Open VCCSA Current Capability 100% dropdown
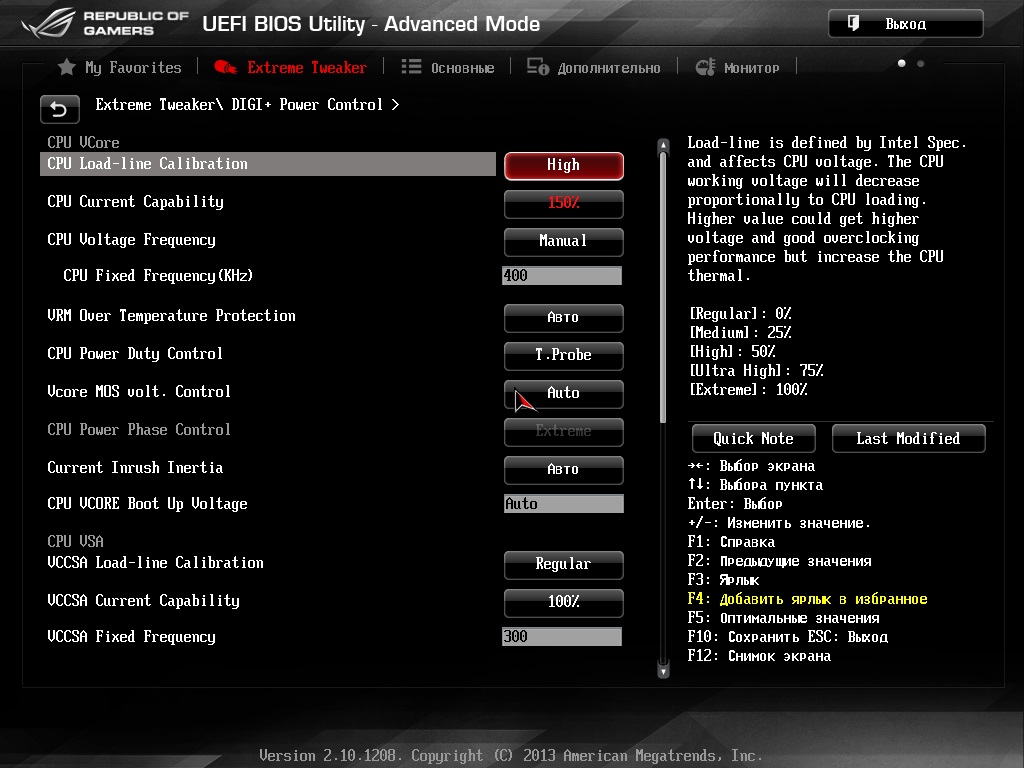Viewport: 1024px width, 768px height. [x=564, y=602]
